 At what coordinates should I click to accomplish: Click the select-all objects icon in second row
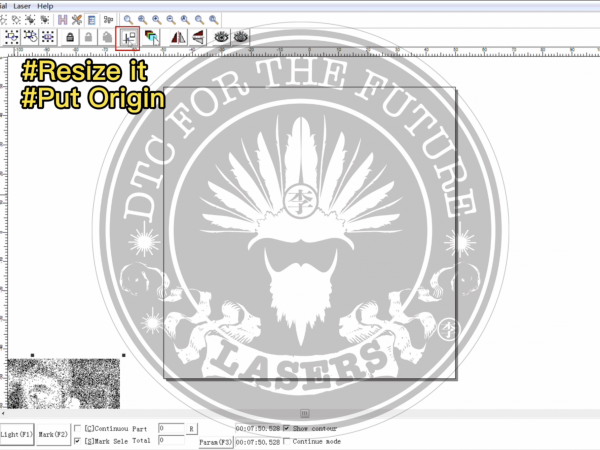pos(11,37)
